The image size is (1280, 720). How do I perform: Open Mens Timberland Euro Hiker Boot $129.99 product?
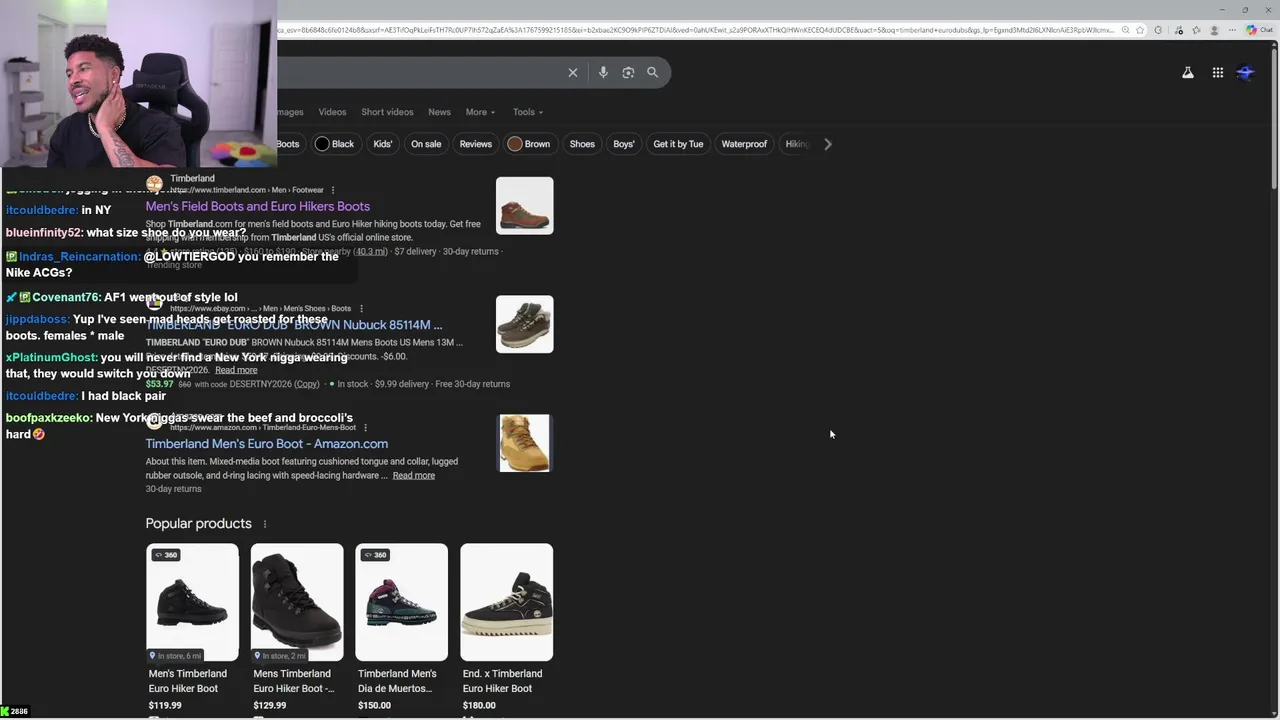click(297, 627)
